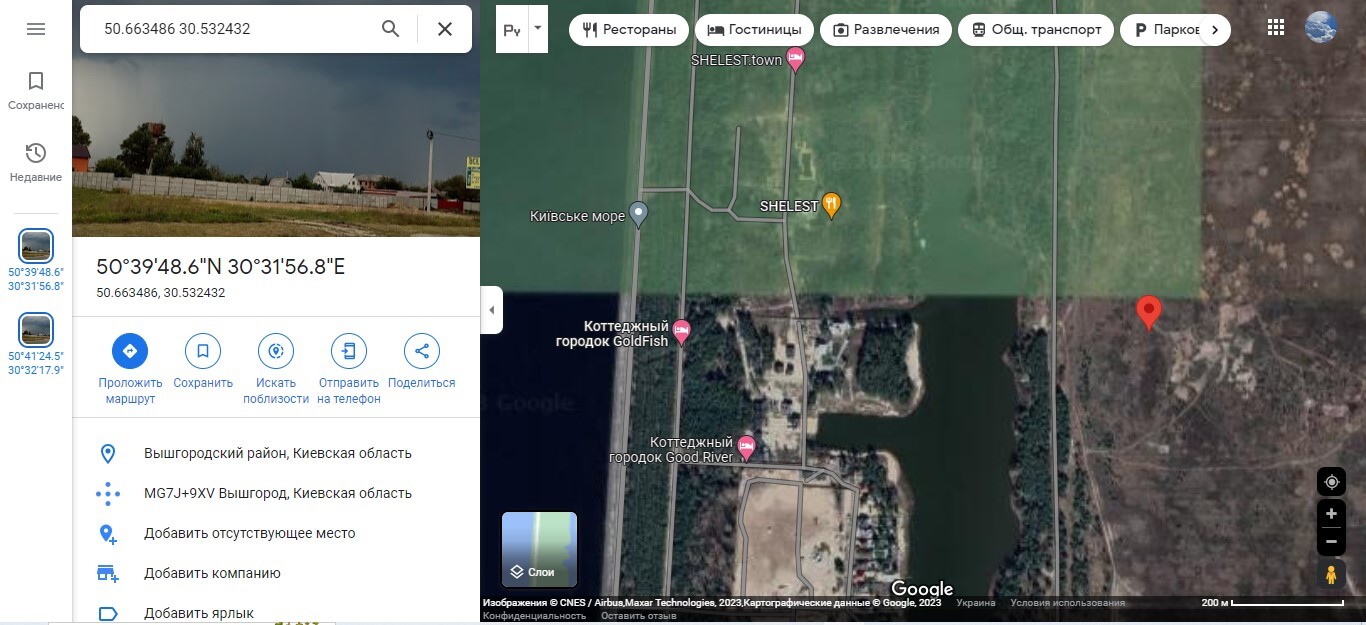Open Оставить отзыв link
Screen dimensions: 1366x625
point(639,616)
